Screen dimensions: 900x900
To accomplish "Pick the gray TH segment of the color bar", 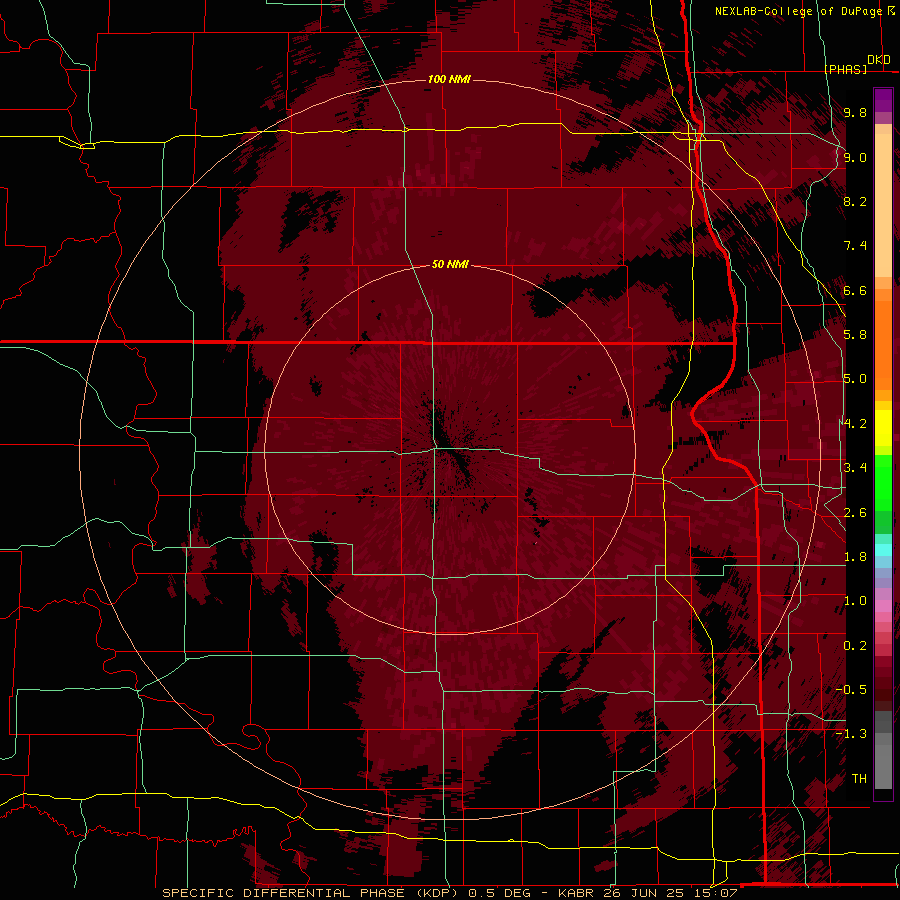I will (x=883, y=766).
